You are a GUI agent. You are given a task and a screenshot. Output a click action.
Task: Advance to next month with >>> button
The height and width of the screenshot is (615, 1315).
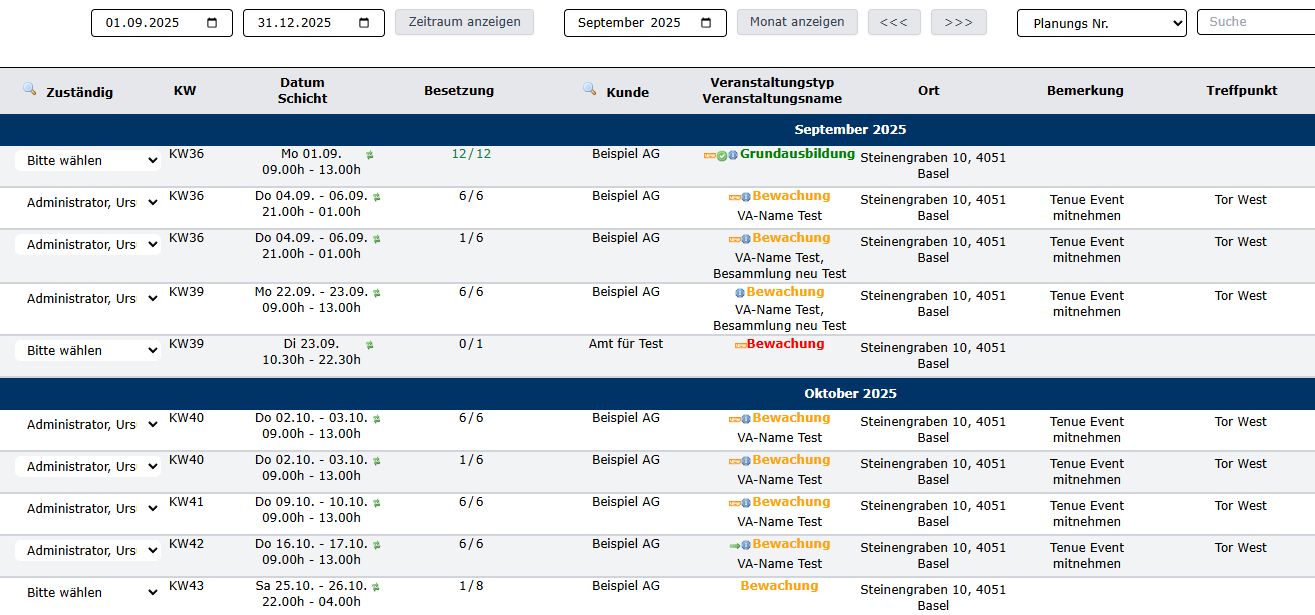click(958, 22)
